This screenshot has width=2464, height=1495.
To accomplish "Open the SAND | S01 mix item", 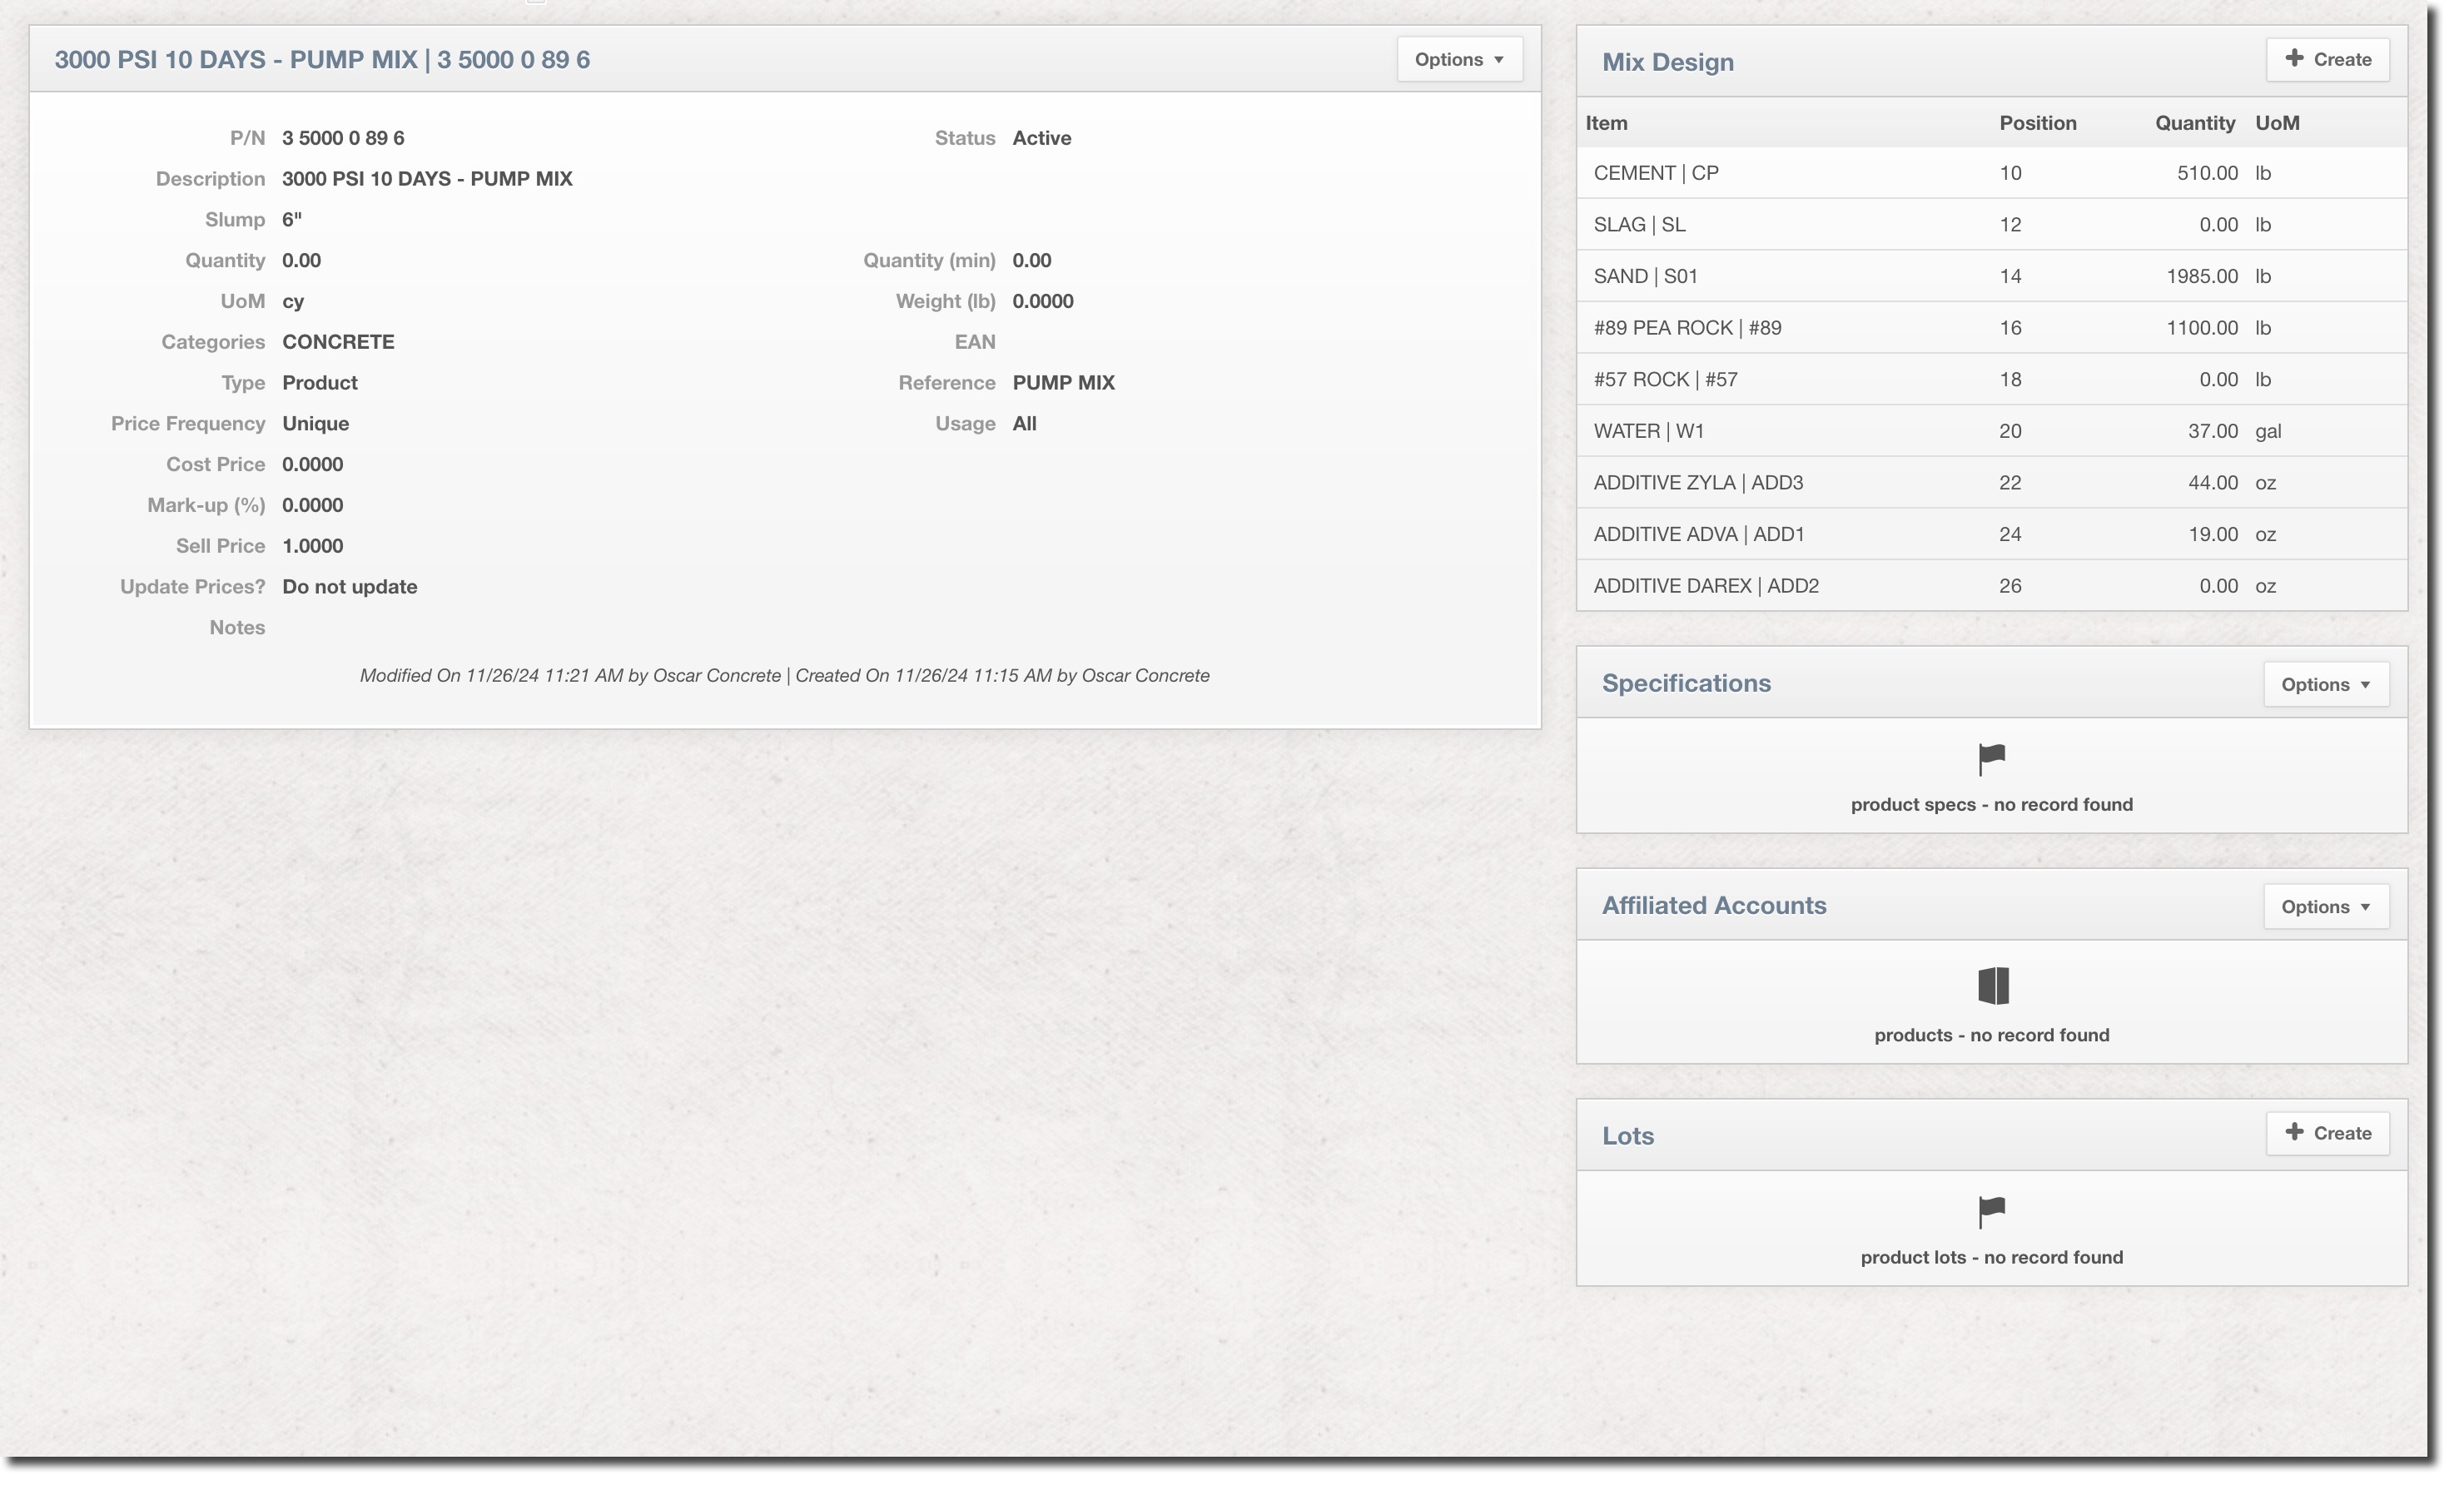I will pyautogui.click(x=1645, y=276).
